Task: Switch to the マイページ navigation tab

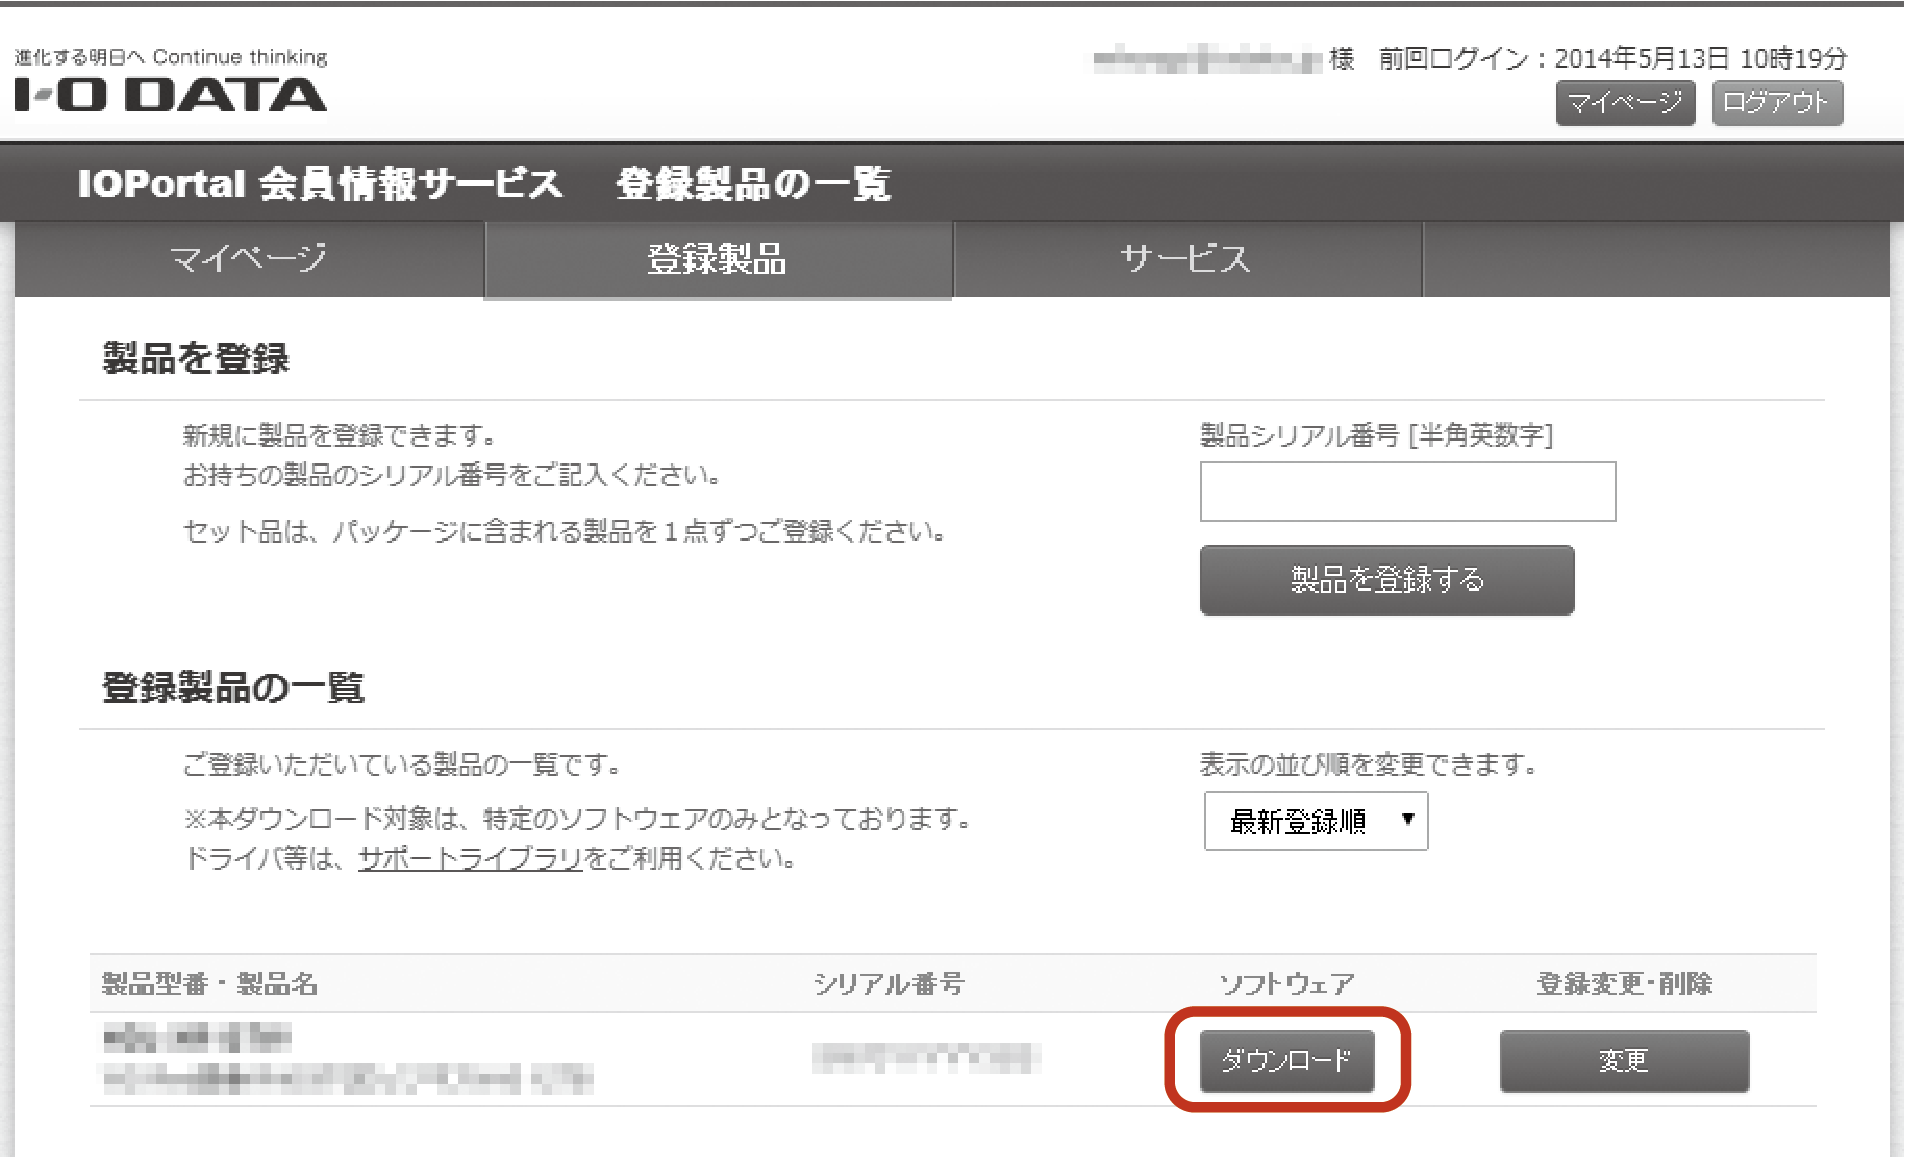Action: pos(249,259)
